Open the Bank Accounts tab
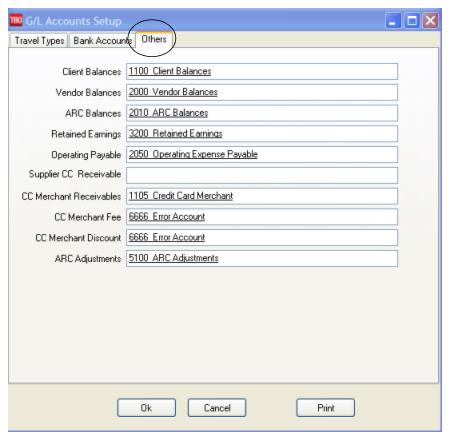This screenshot has height=440, width=450. [102, 41]
